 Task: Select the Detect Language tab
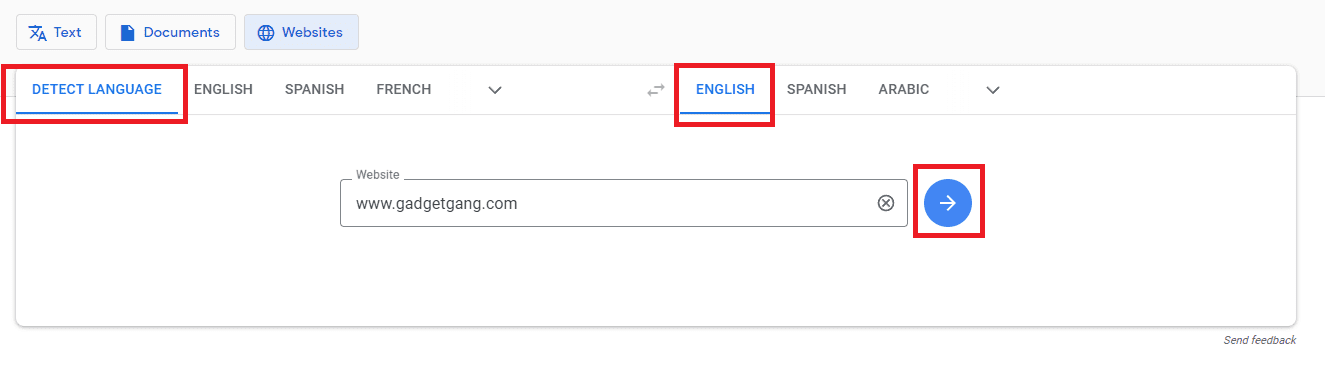point(97,89)
